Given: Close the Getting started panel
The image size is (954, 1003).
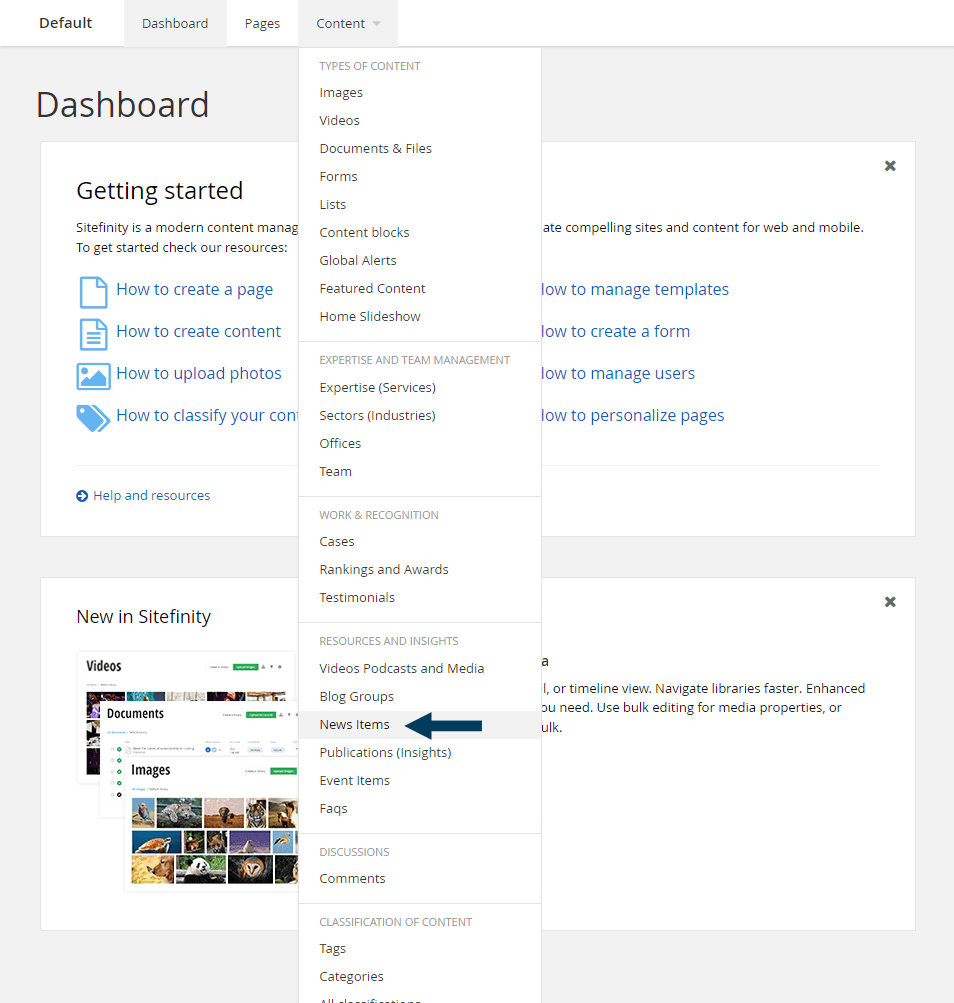Looking at the screenshot, I should point(890,166).
